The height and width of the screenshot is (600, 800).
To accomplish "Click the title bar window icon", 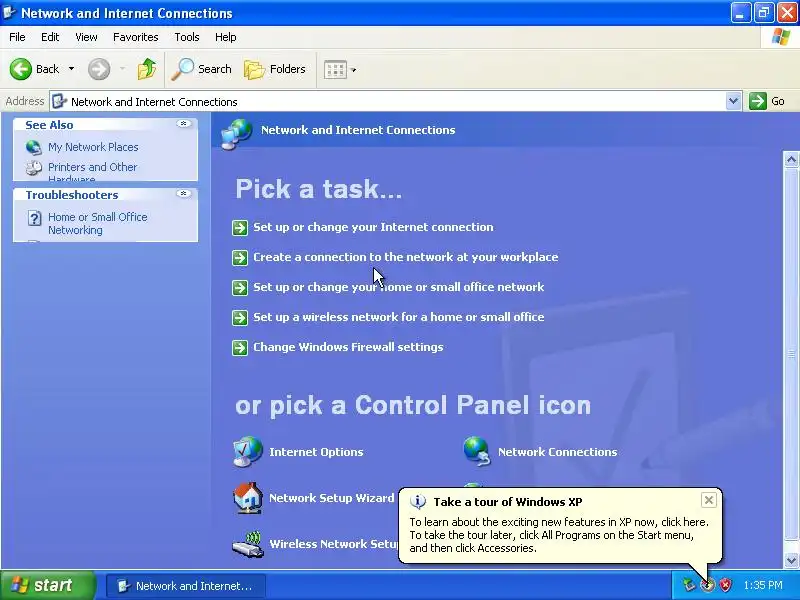I will (x=9, y=13).
